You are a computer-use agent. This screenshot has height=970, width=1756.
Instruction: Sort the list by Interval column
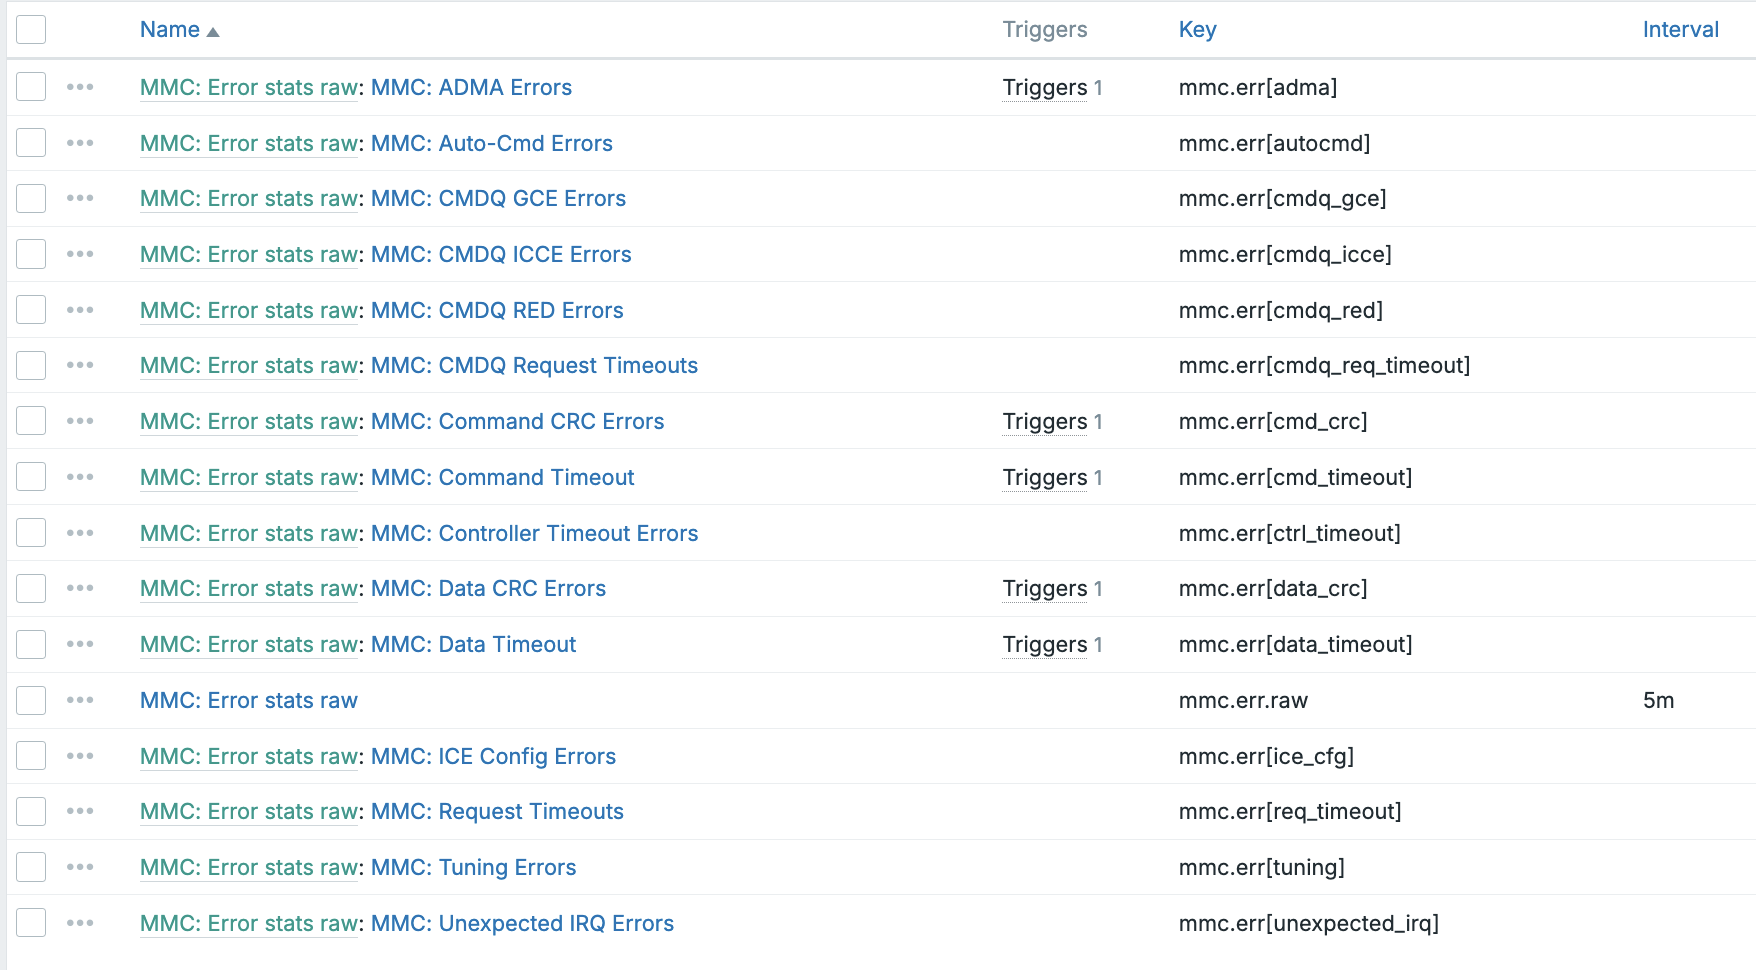click(1680, 30)
